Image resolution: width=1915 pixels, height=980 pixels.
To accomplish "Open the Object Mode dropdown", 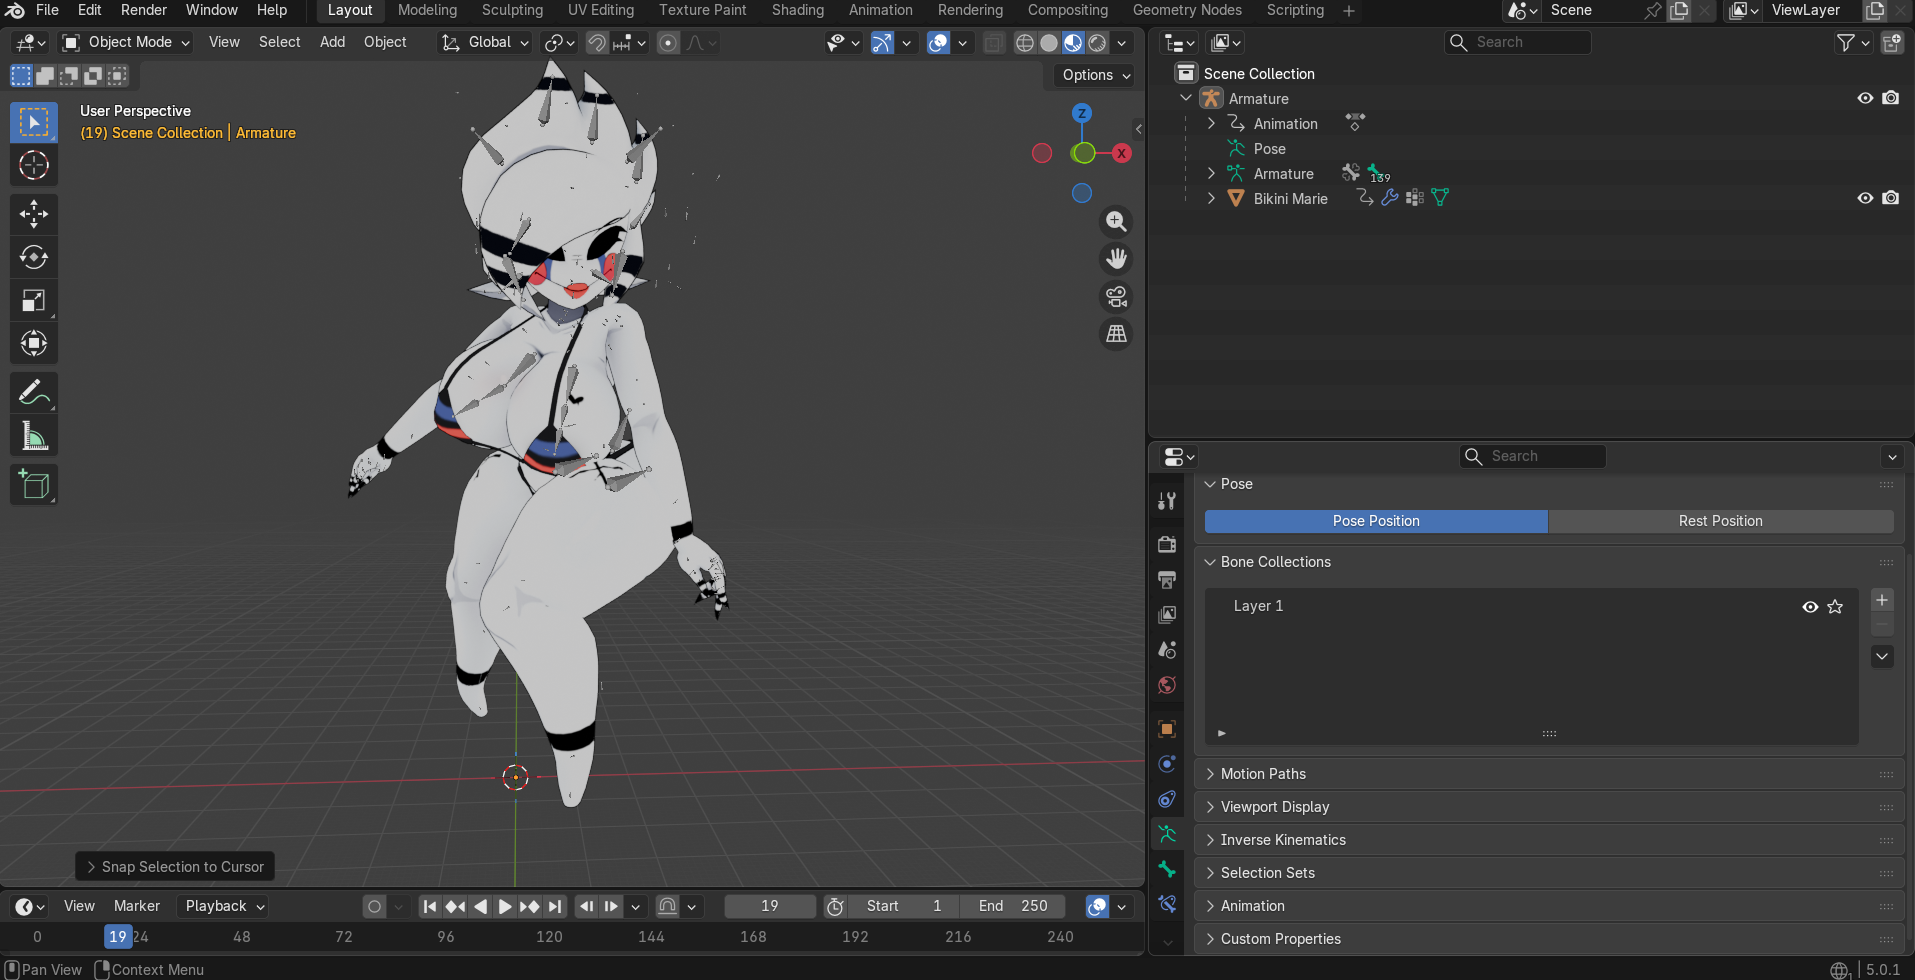I will 126,42.
